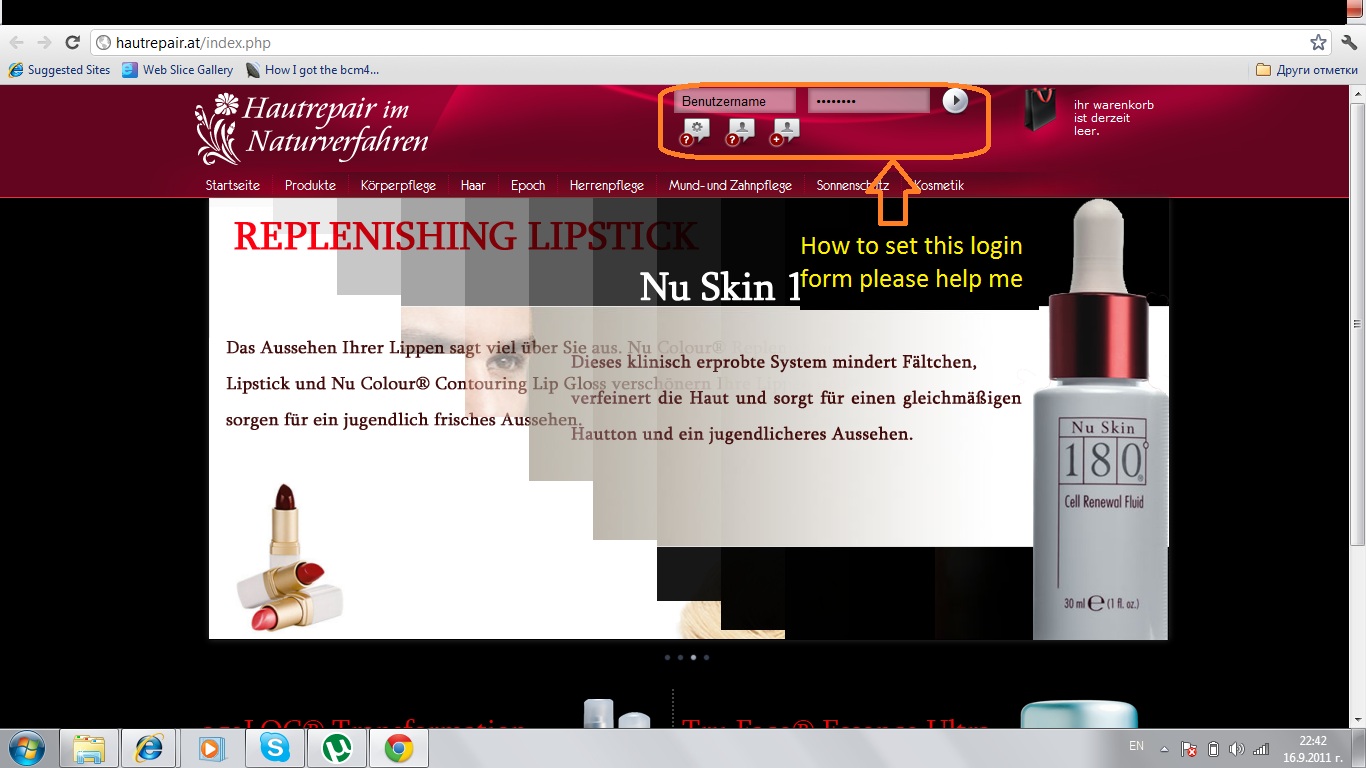
Task: Open Action Center flag tray icon
Action: point(1189,749)
